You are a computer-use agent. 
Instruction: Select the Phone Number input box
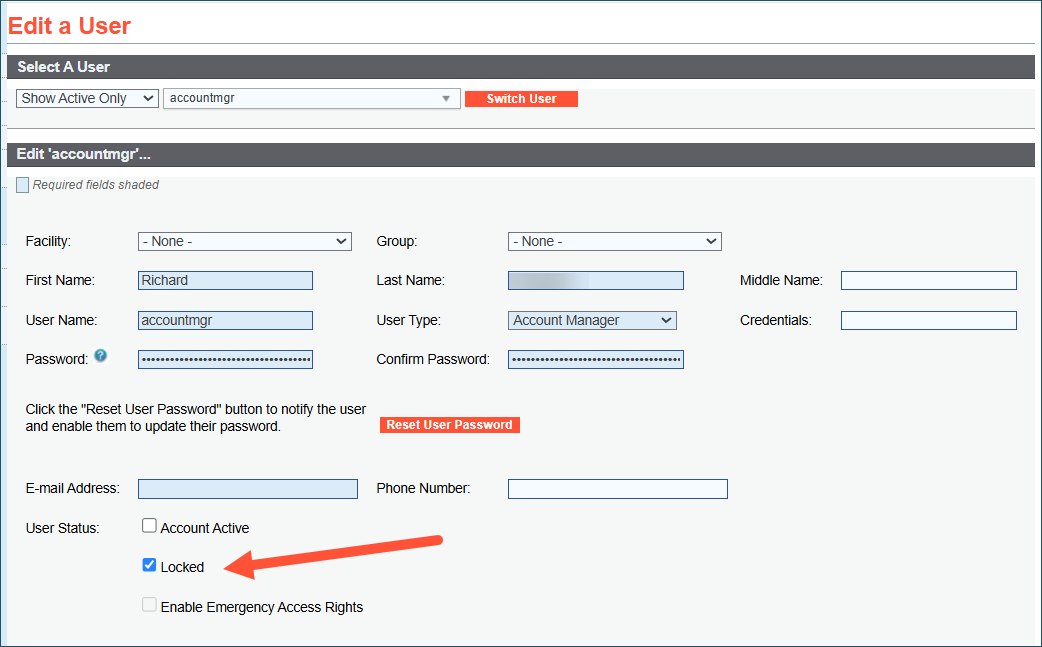pyautogui.click(x=617, y=488)
